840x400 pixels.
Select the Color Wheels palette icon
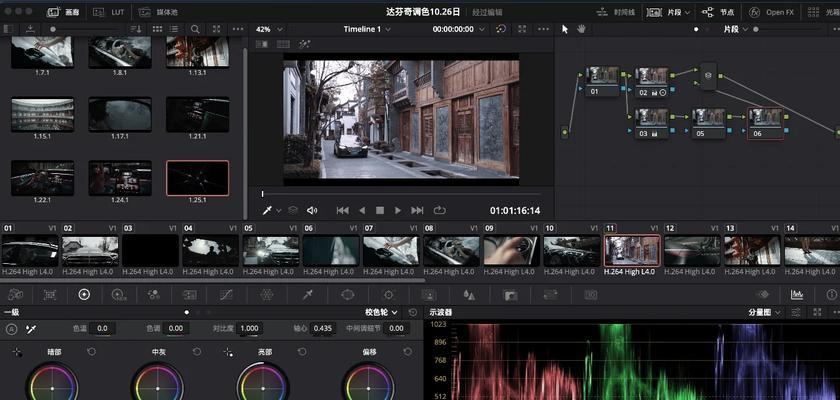84,295
